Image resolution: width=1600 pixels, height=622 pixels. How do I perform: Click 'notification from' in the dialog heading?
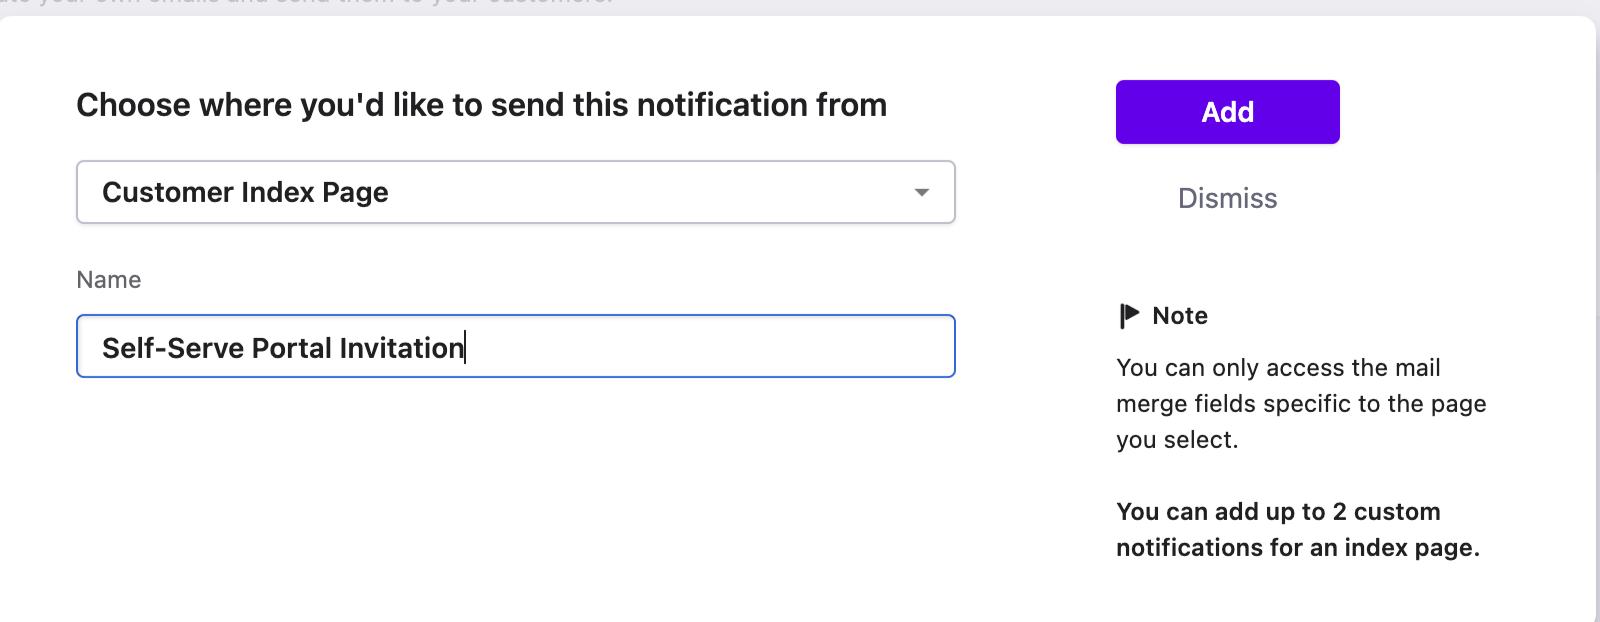pos(761,105)
